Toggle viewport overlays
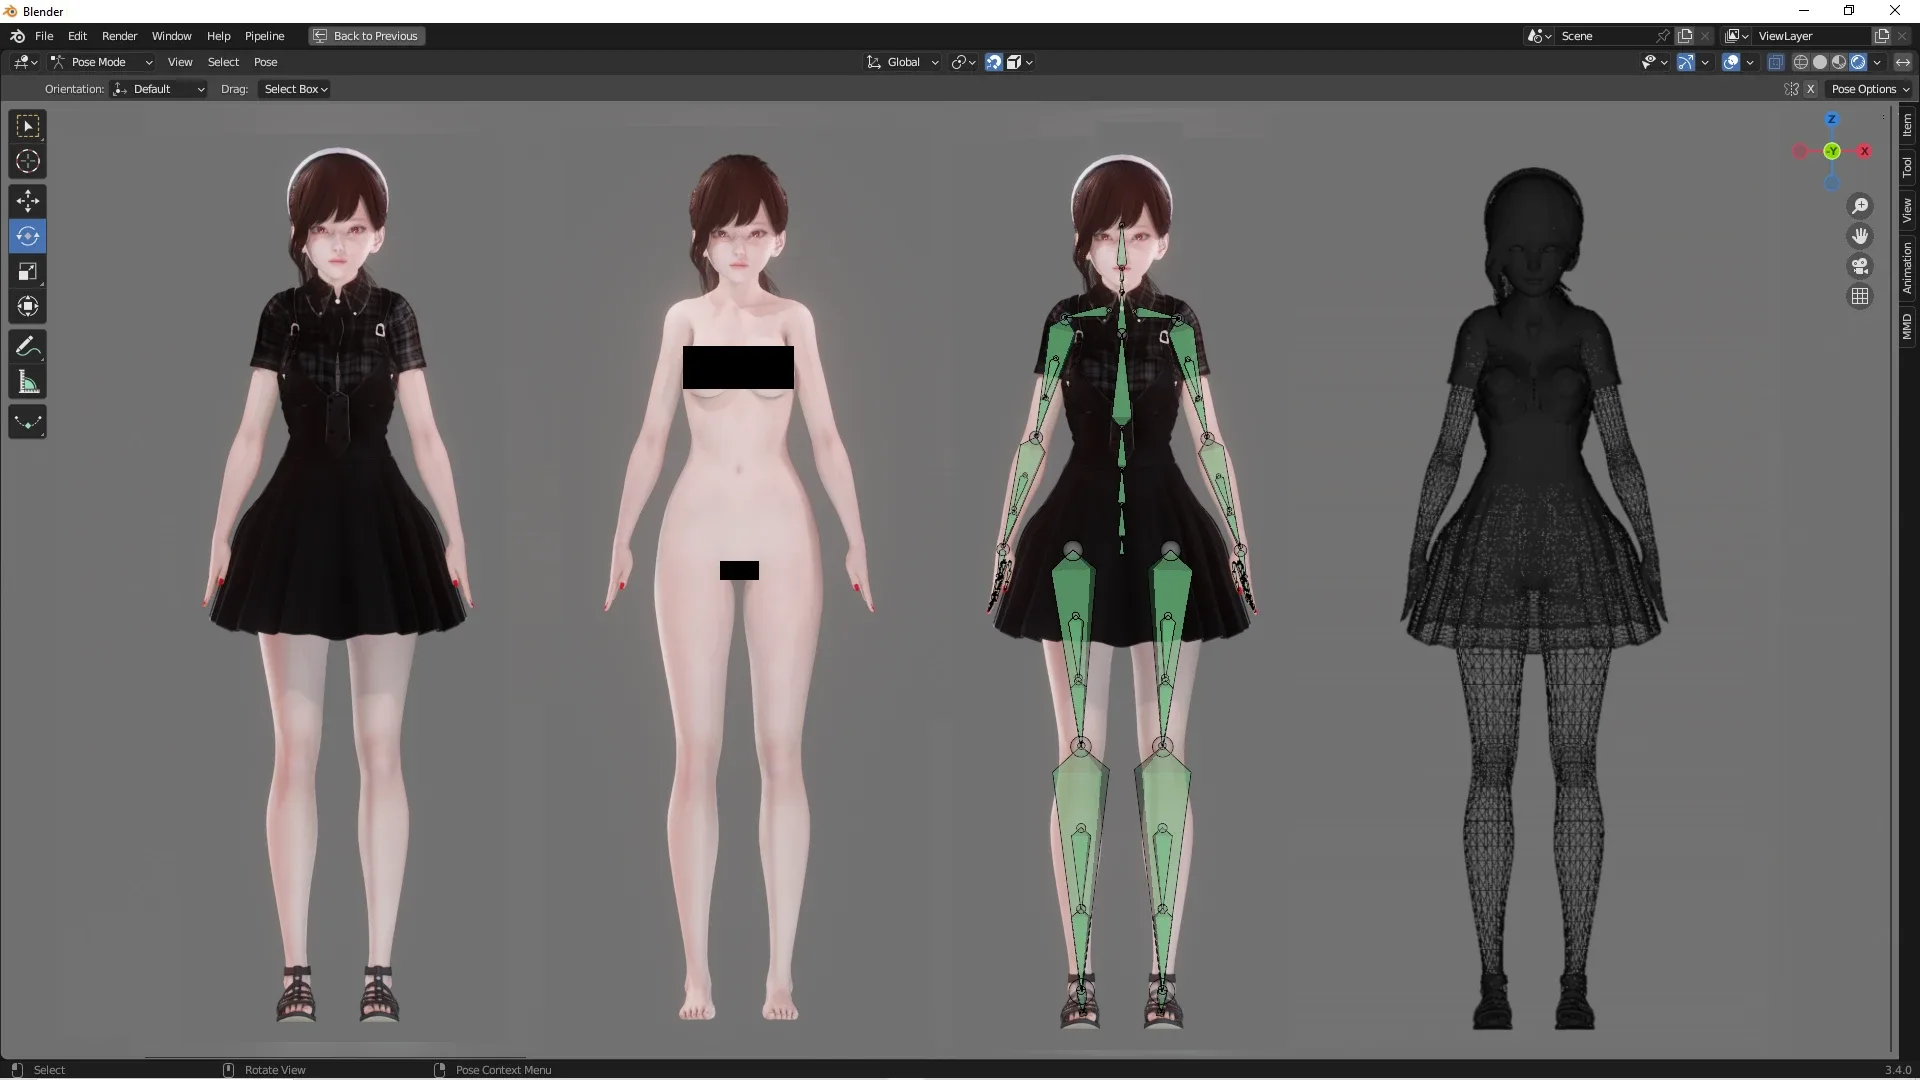This screenshot has width=1920, height=1080. click(x=1732, y=62)
